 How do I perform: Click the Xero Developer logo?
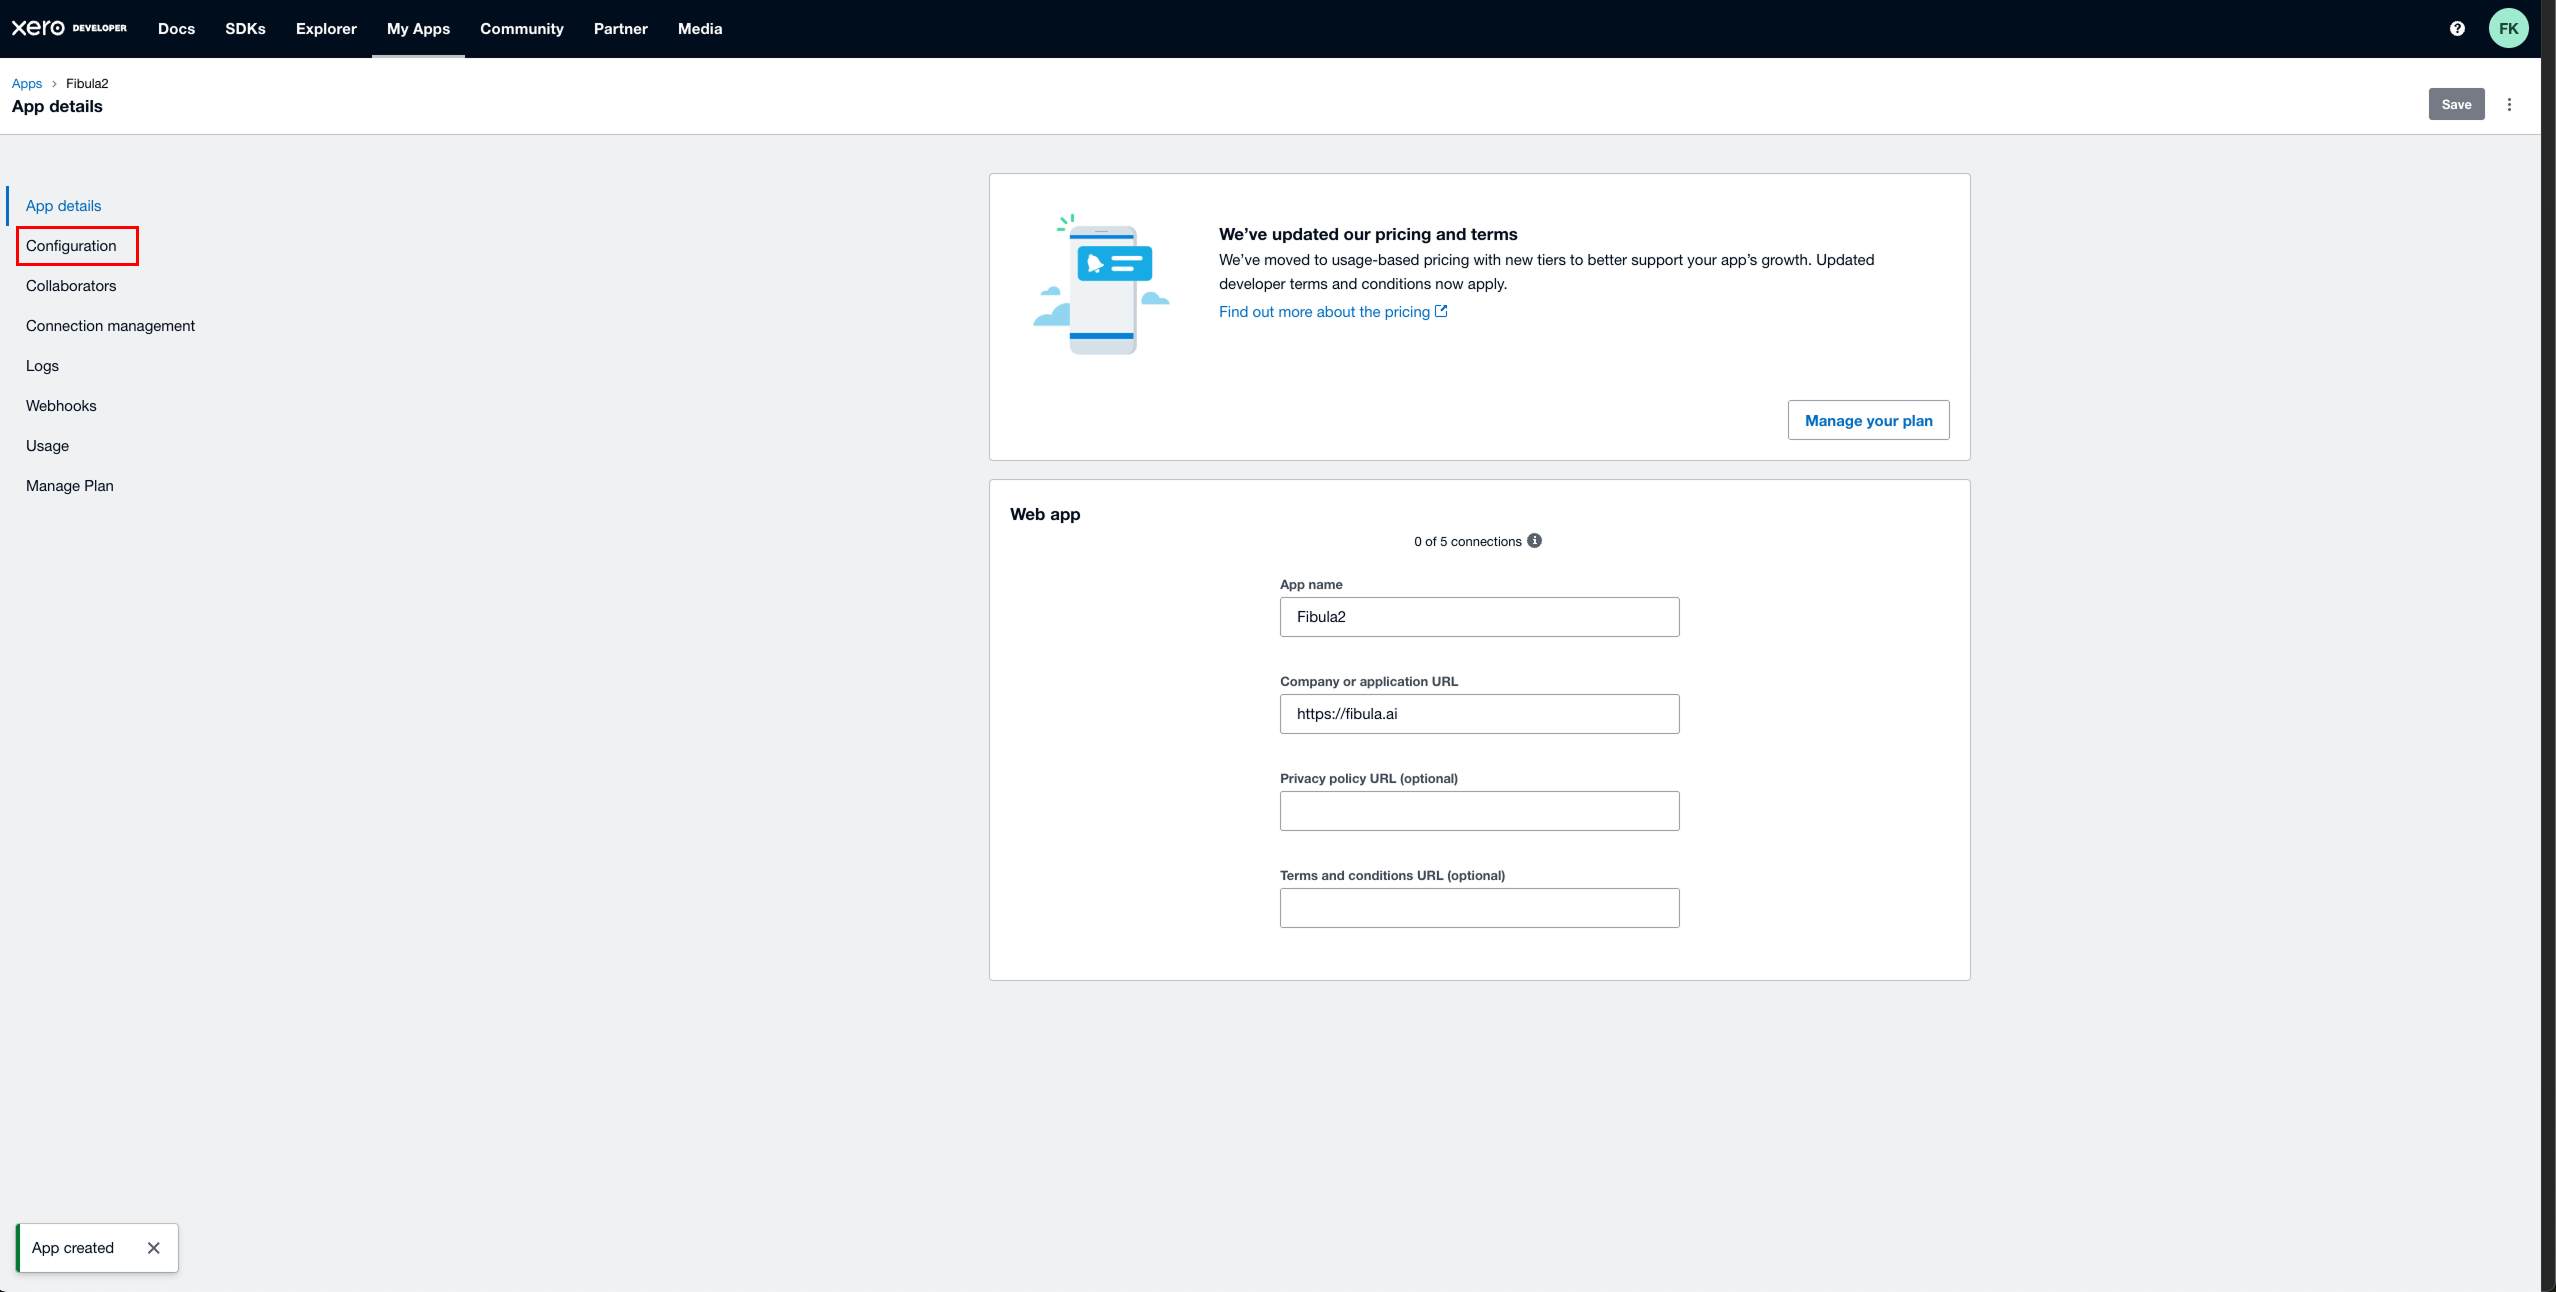(69, 28)
